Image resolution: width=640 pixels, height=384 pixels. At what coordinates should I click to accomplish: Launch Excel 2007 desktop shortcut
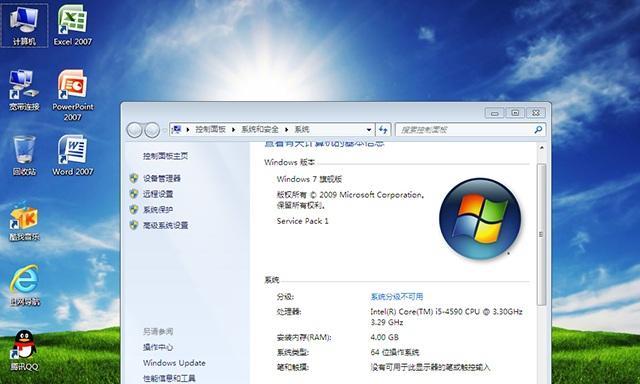[72, 25]
